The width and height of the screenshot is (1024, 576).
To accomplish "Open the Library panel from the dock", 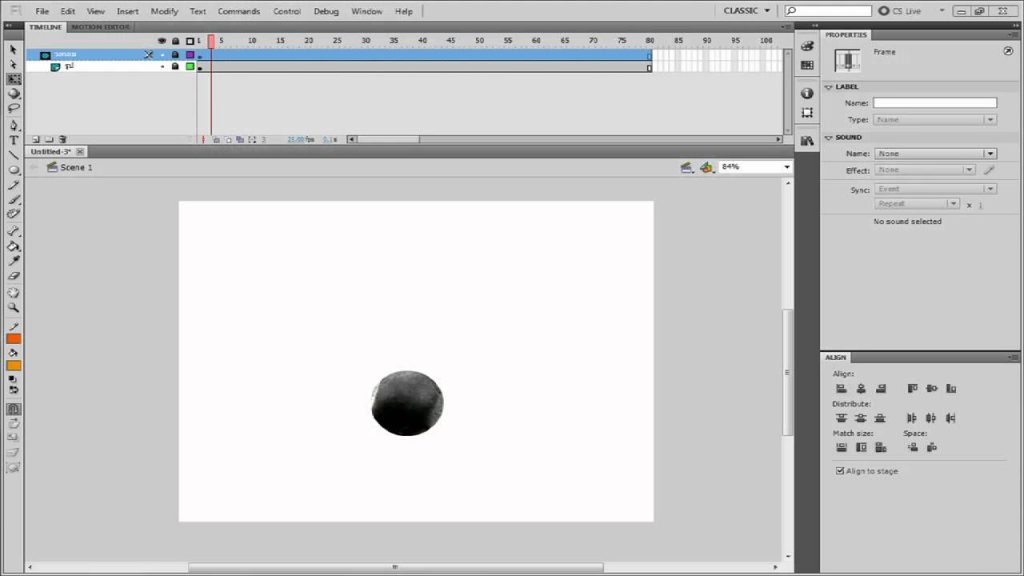I will 807,140.
